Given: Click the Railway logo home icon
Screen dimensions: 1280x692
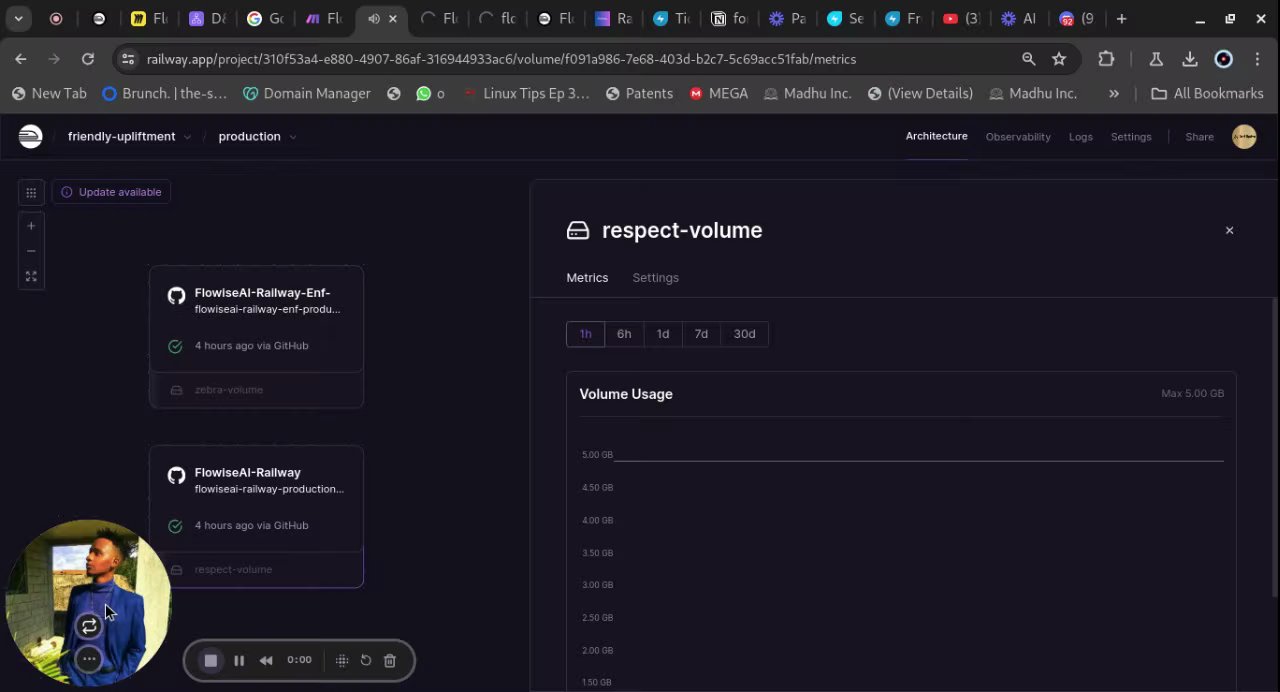Looking at the screenshot, I should click(x=31, y=136).
